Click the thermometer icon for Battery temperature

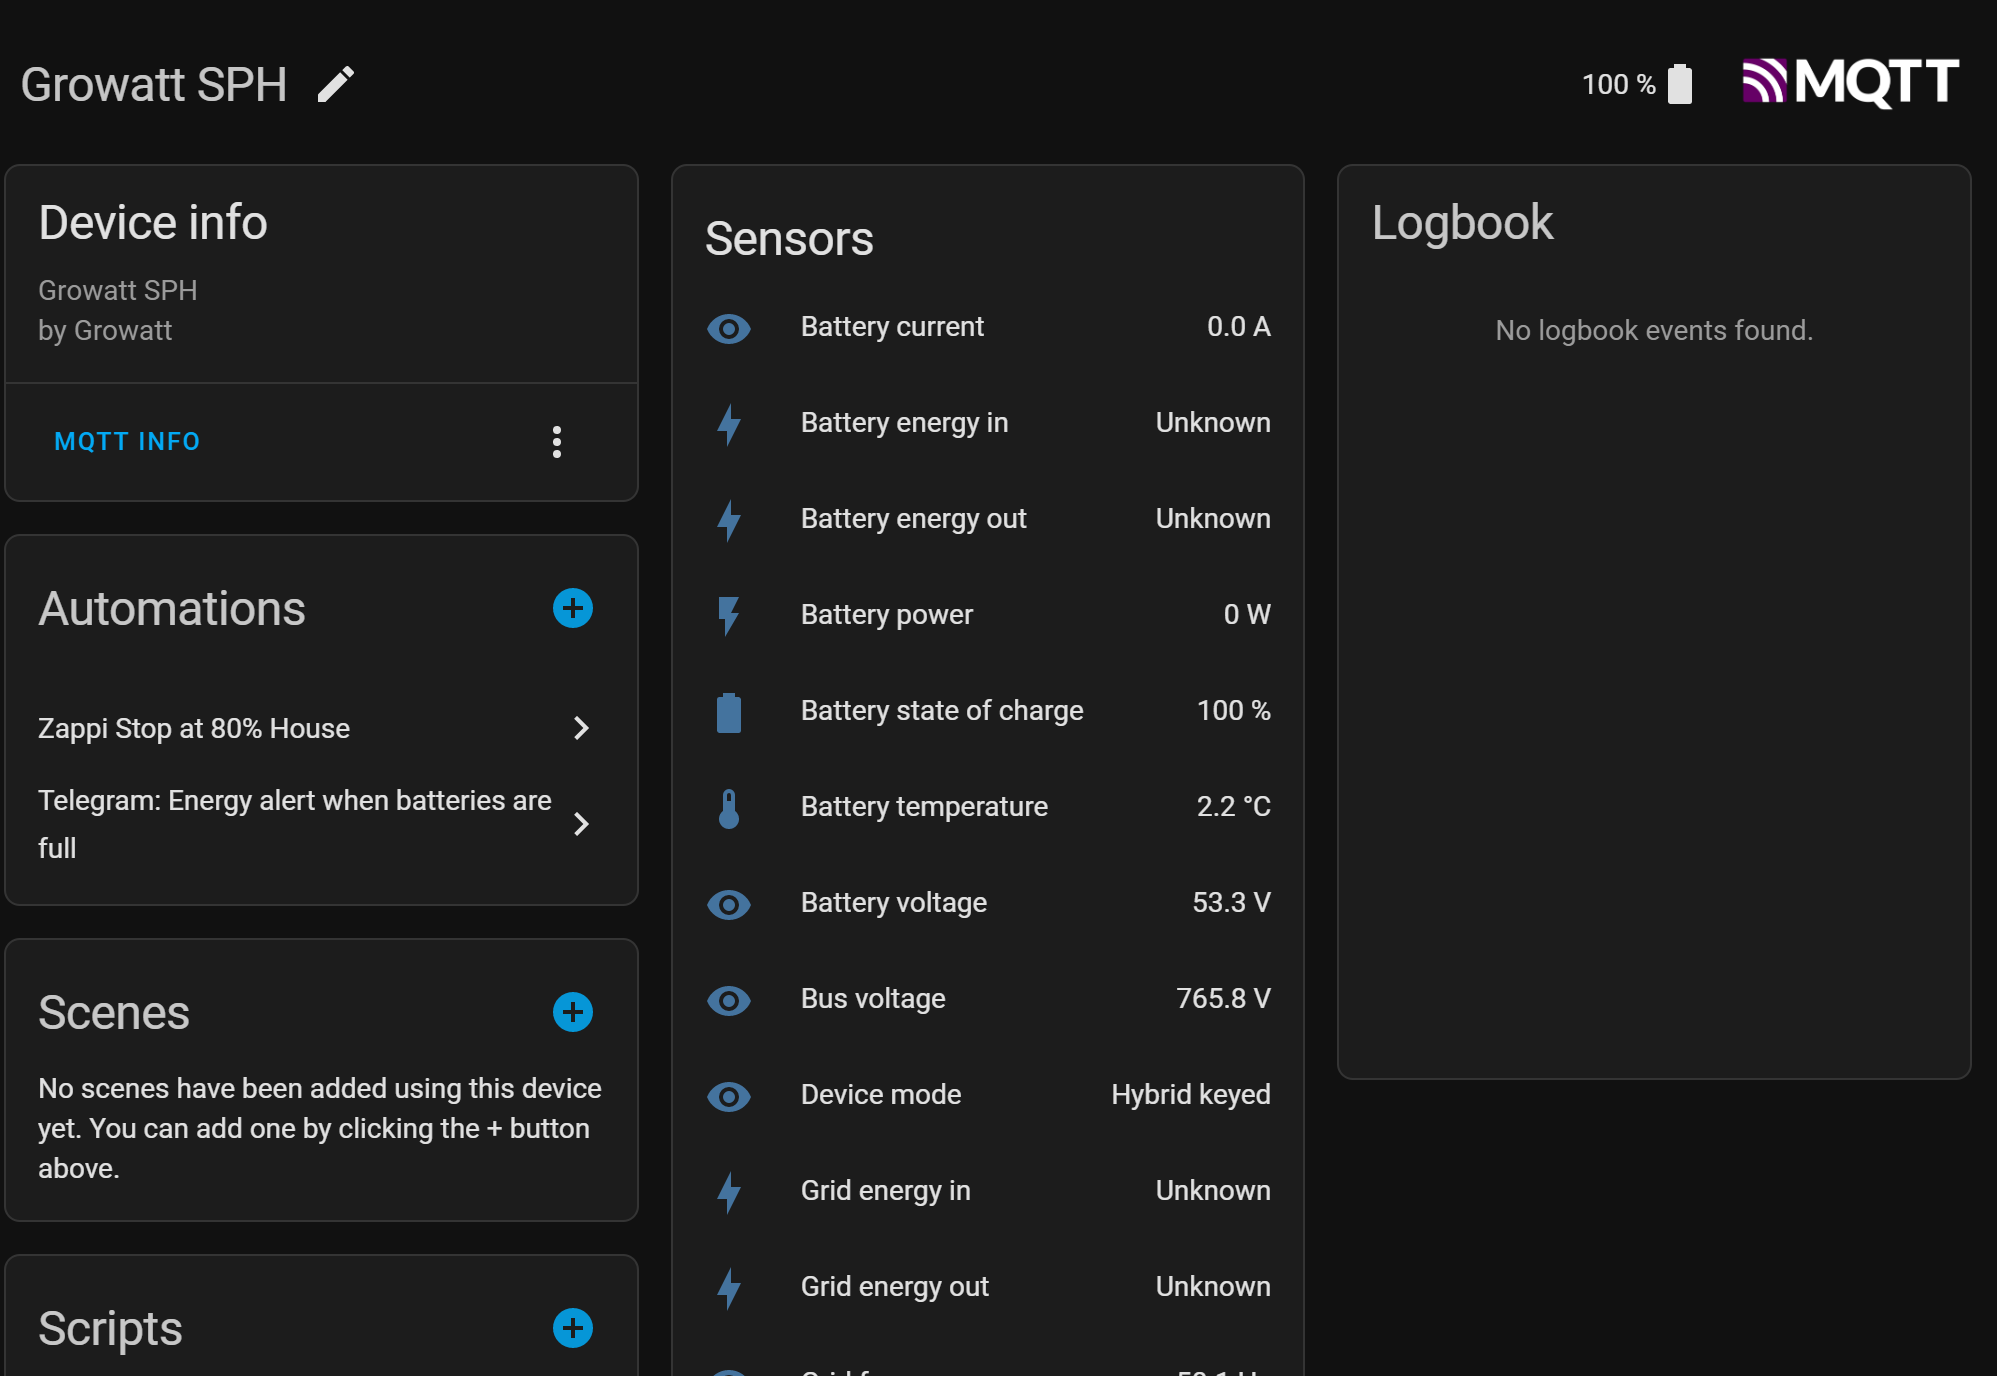[729, 808]
